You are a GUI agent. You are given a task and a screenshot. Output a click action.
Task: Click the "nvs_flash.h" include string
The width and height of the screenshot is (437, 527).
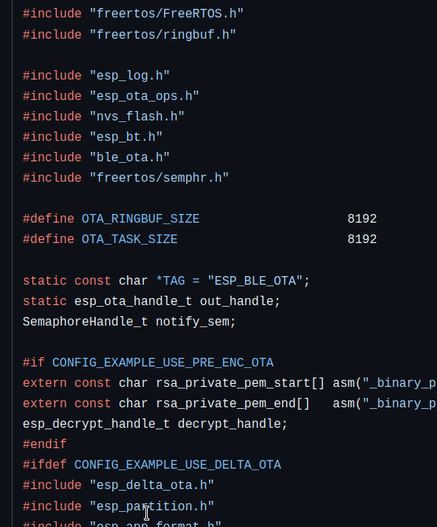(x=137, y=117)
